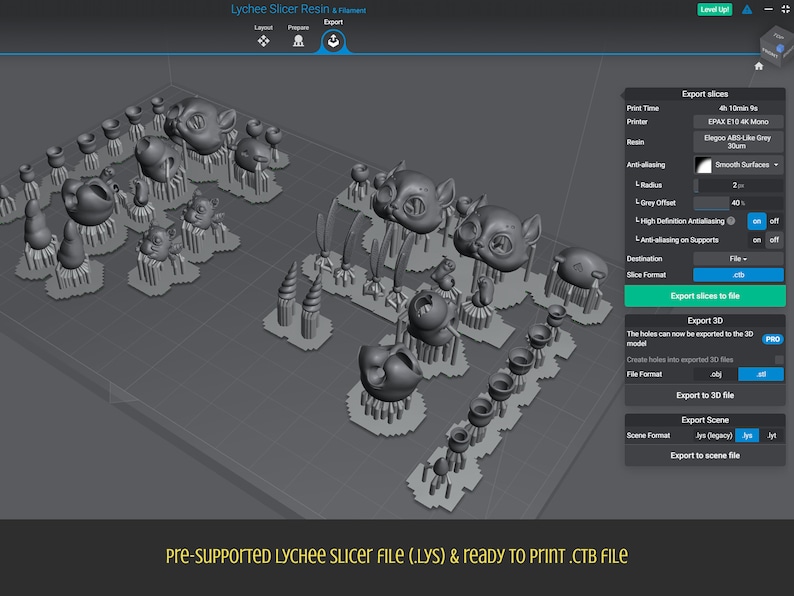794x596 pixels.
Task: Click the anti-aliasing preview swatch icon
Action: click(703, 165)
